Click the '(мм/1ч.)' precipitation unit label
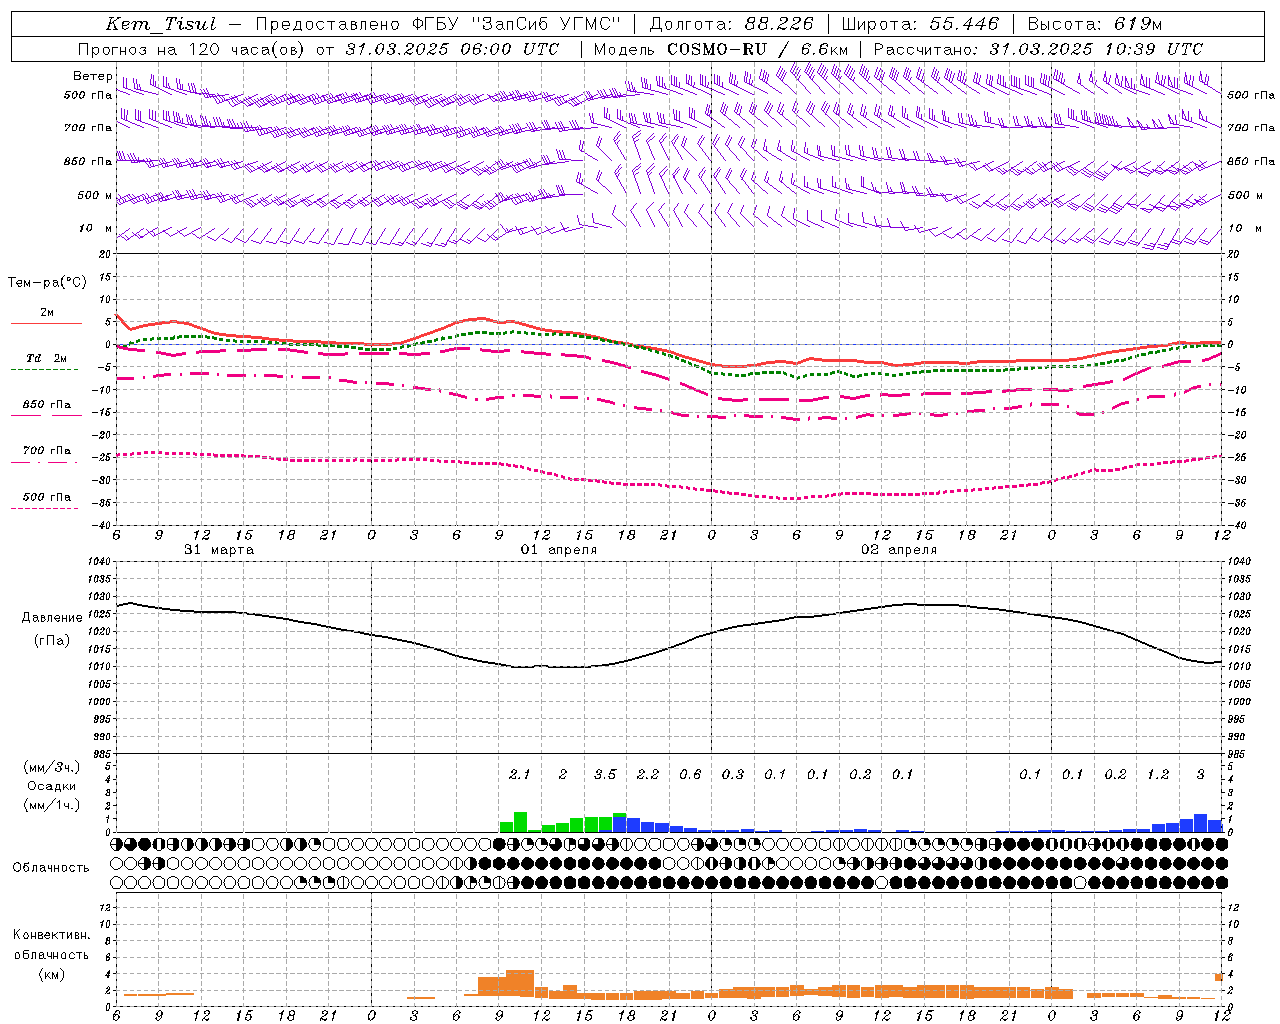The image size is (1280, 1024). [51, 805]
